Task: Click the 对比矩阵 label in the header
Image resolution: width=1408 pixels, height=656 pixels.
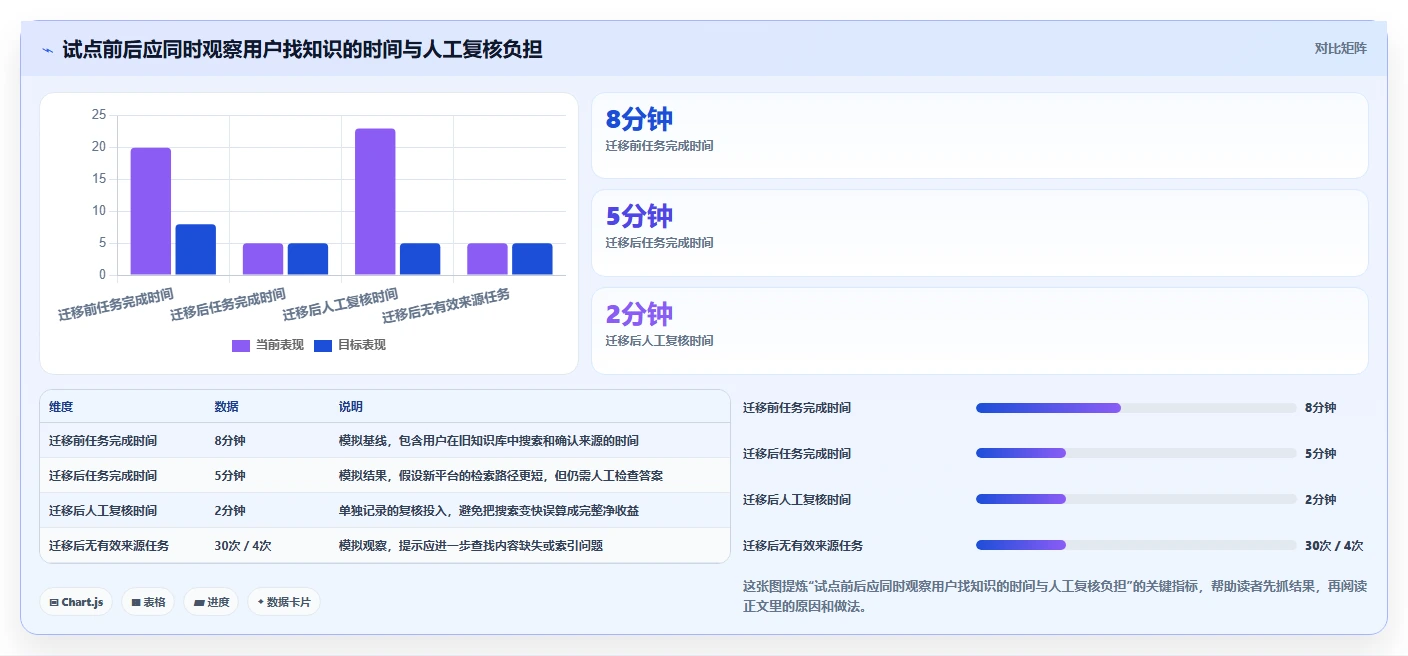Action: click(1340, 48)
